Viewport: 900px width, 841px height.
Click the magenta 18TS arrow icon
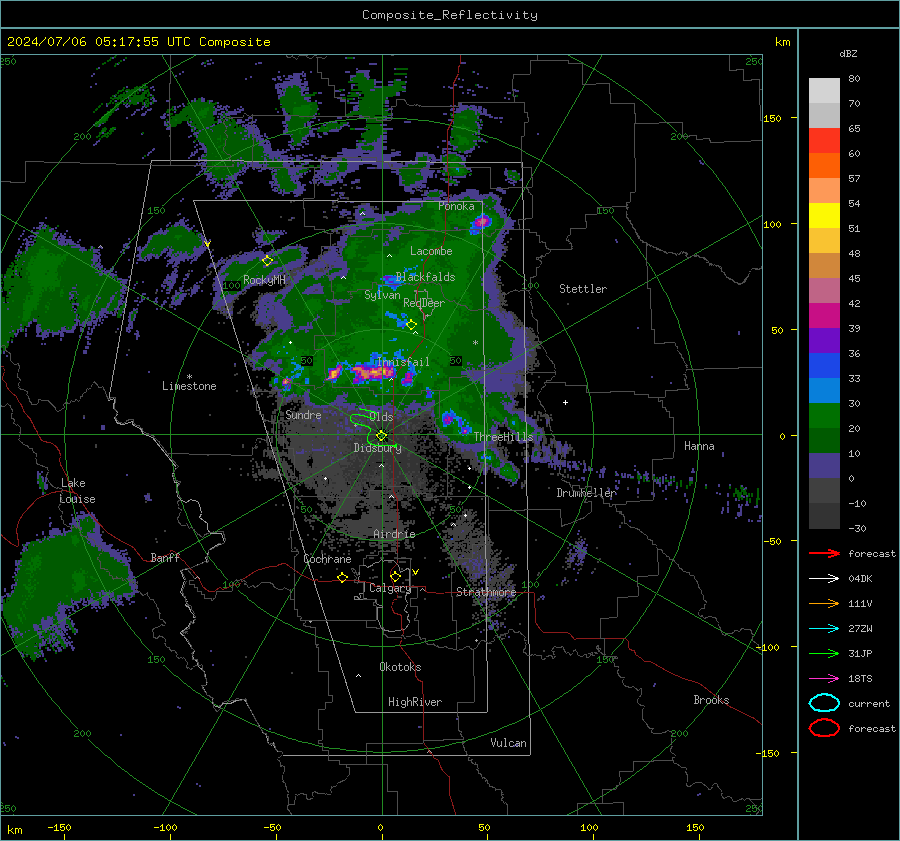point(824,679)
